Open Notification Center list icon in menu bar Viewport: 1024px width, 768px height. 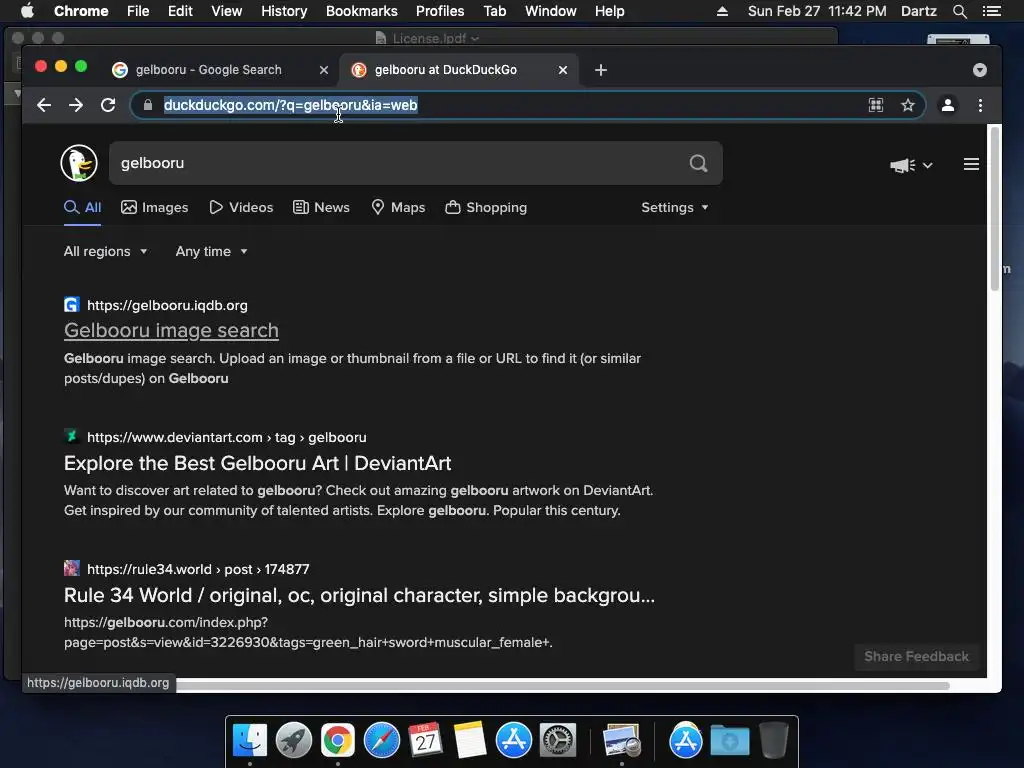[991, 11]
